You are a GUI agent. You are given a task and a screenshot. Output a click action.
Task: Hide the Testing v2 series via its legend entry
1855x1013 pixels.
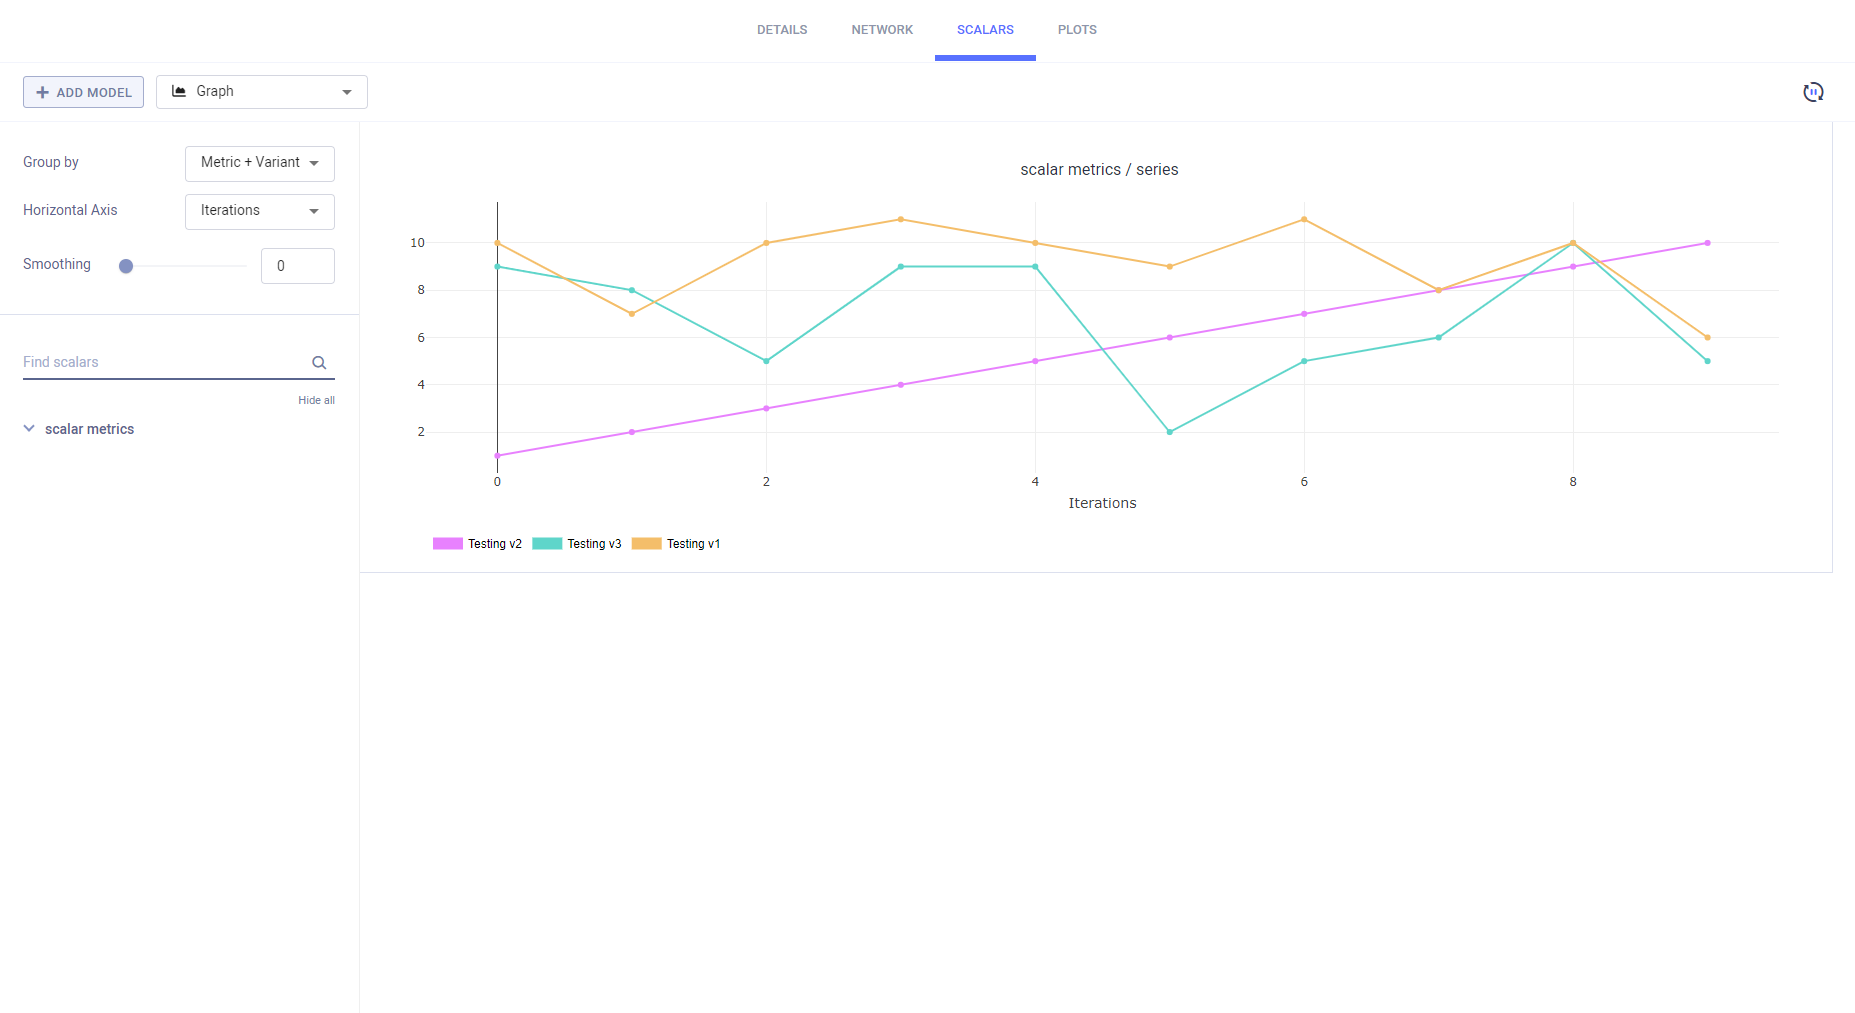[x=477, y=543]
